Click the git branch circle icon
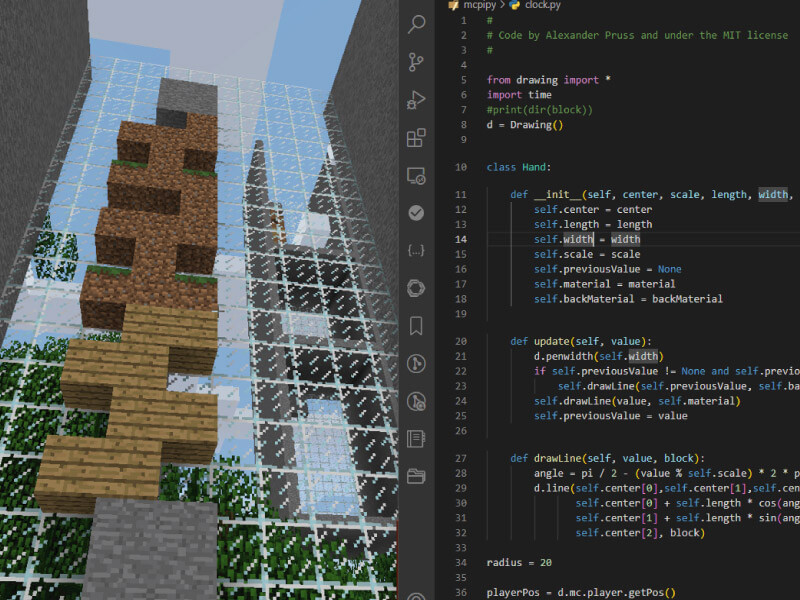 [417, 363]
